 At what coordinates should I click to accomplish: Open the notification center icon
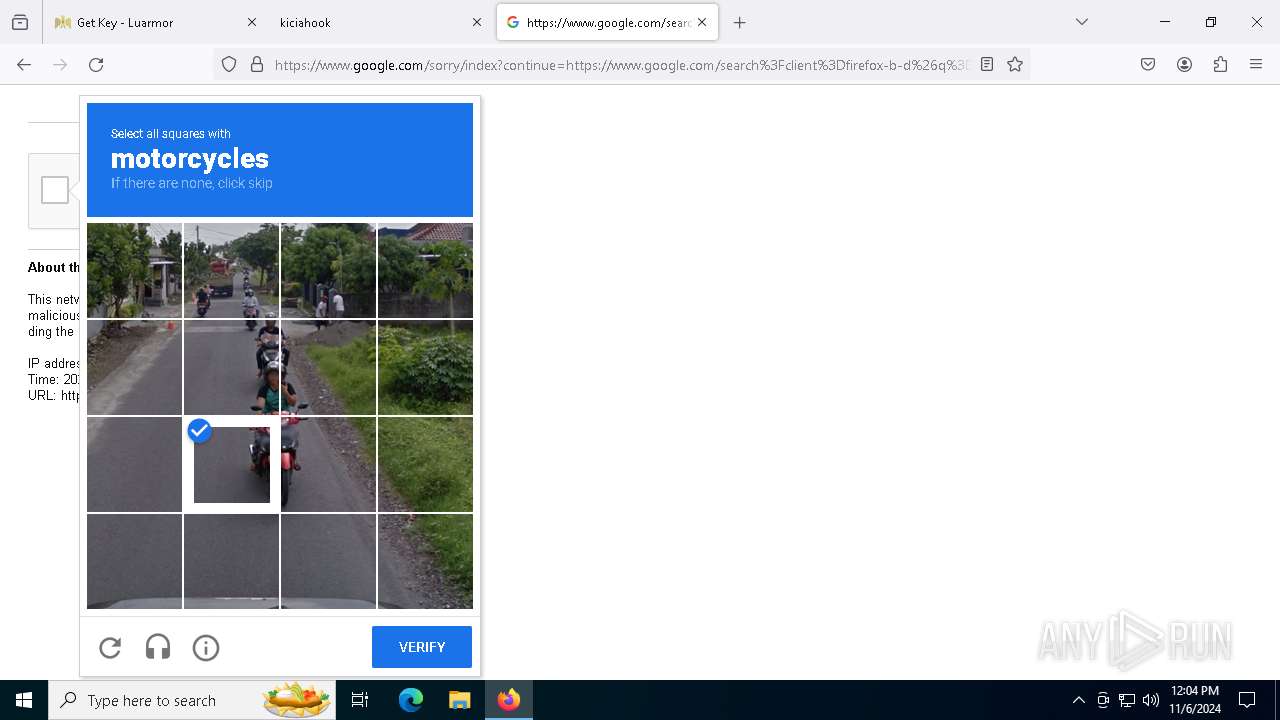coord(1247,700)
